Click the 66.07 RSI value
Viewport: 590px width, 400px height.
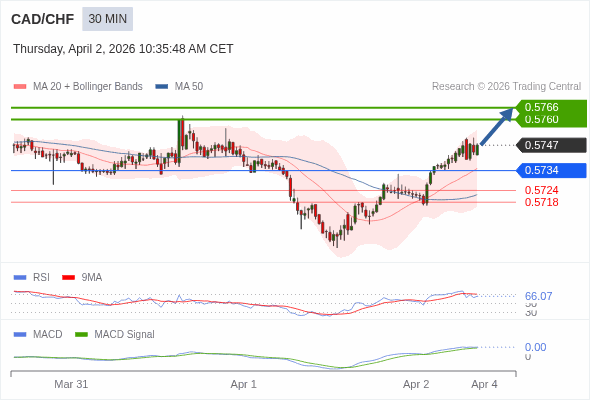coord(538,296)
